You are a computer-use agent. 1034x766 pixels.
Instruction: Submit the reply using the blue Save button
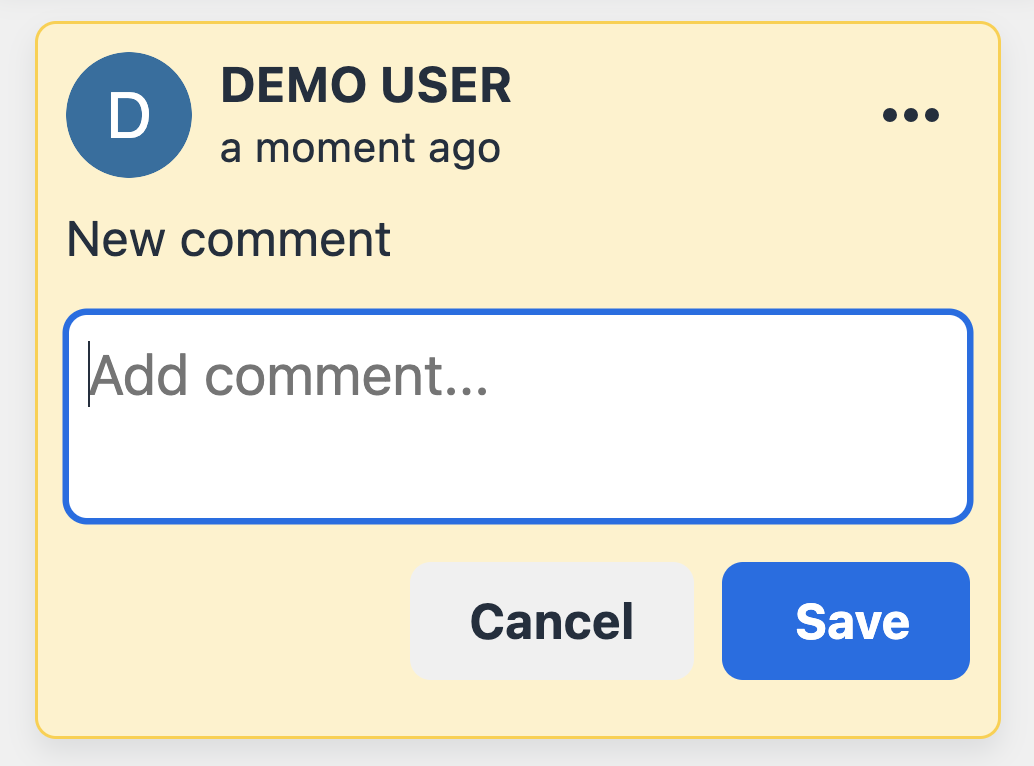[x=846, y=621]
